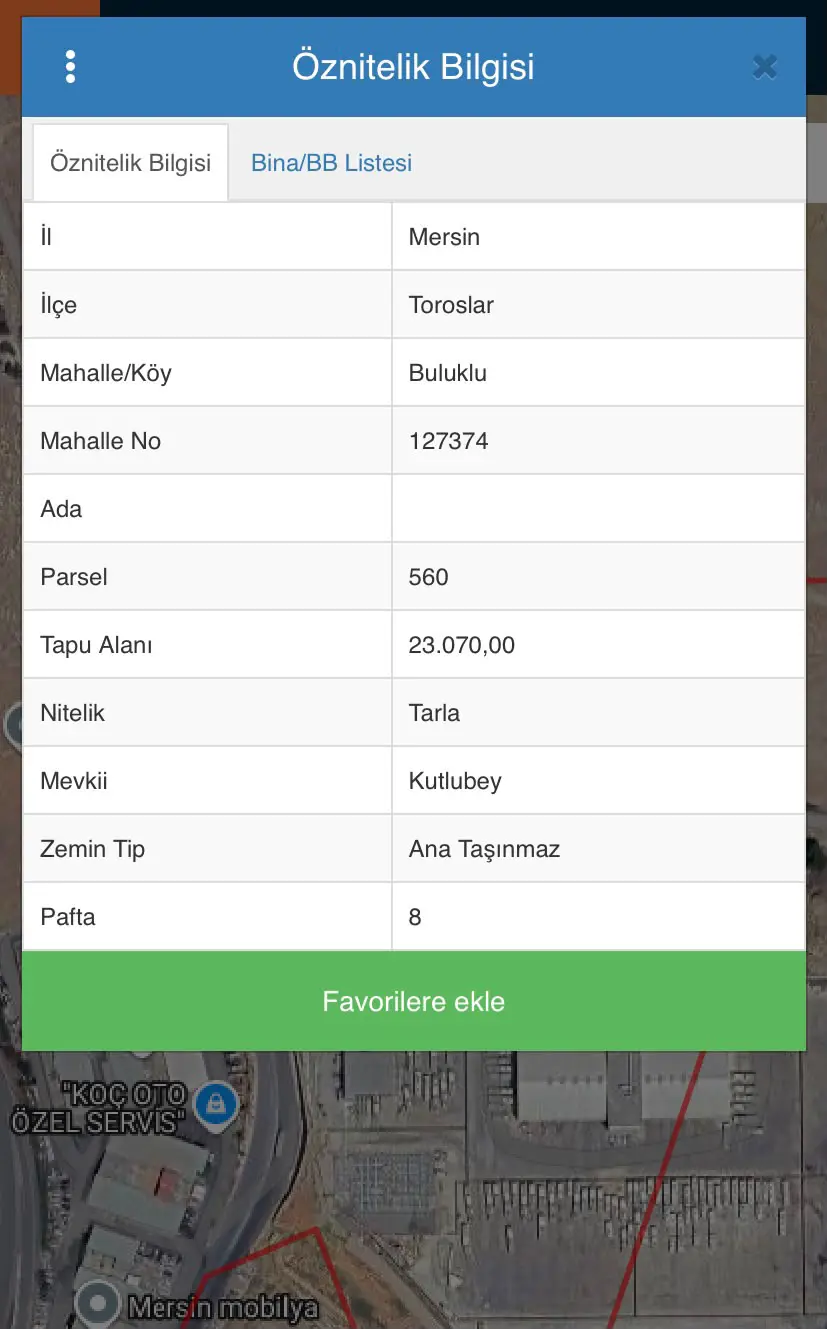Select the Toroslar İlçe value cell
Image resolution: width=827 pixels, height=1329 pixels.
click(598, 305)
